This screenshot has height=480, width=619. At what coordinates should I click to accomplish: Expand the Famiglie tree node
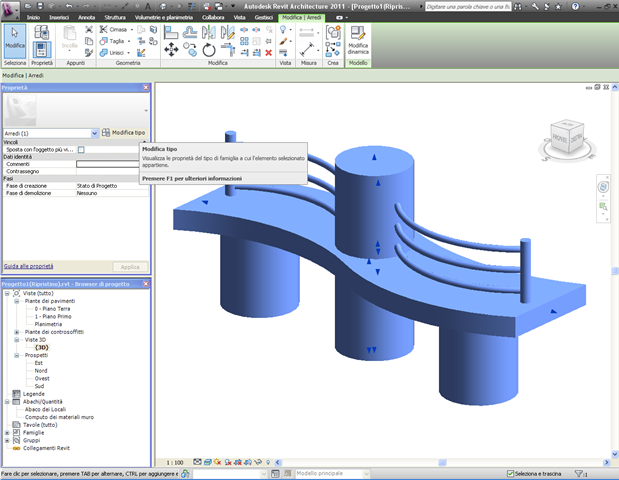(7, 432)
